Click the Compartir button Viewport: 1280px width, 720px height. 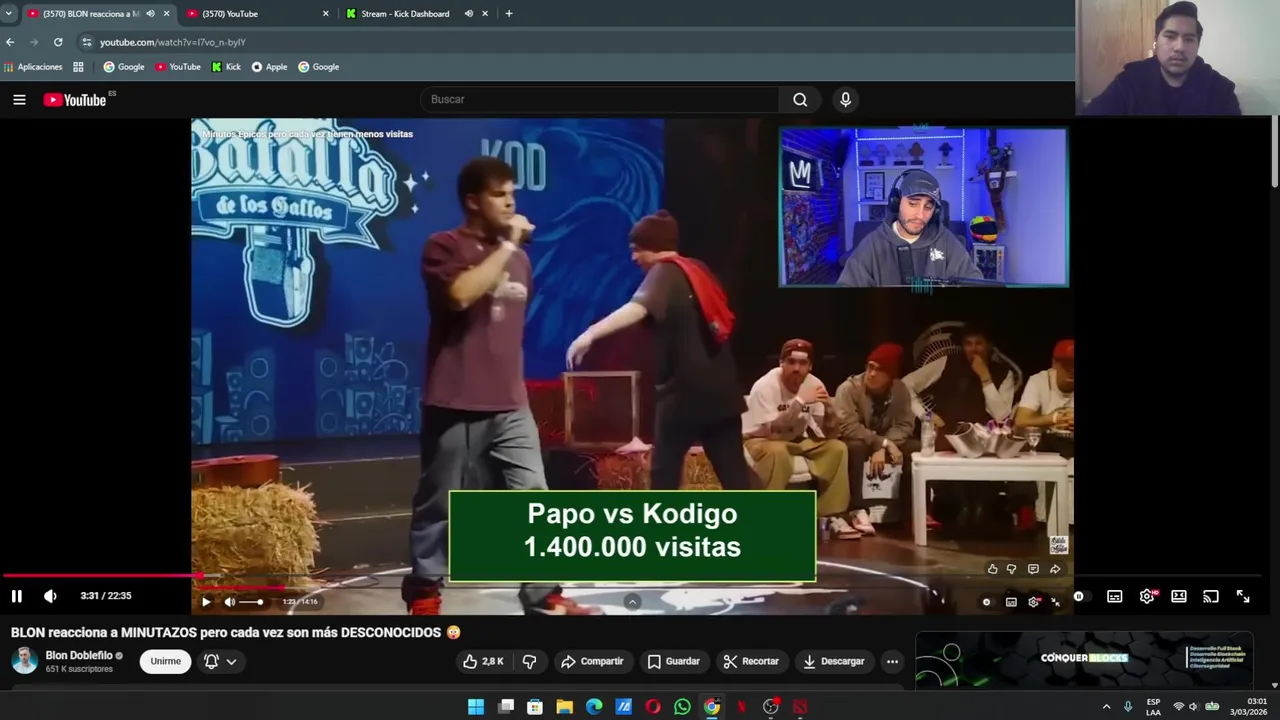point(592,661)
